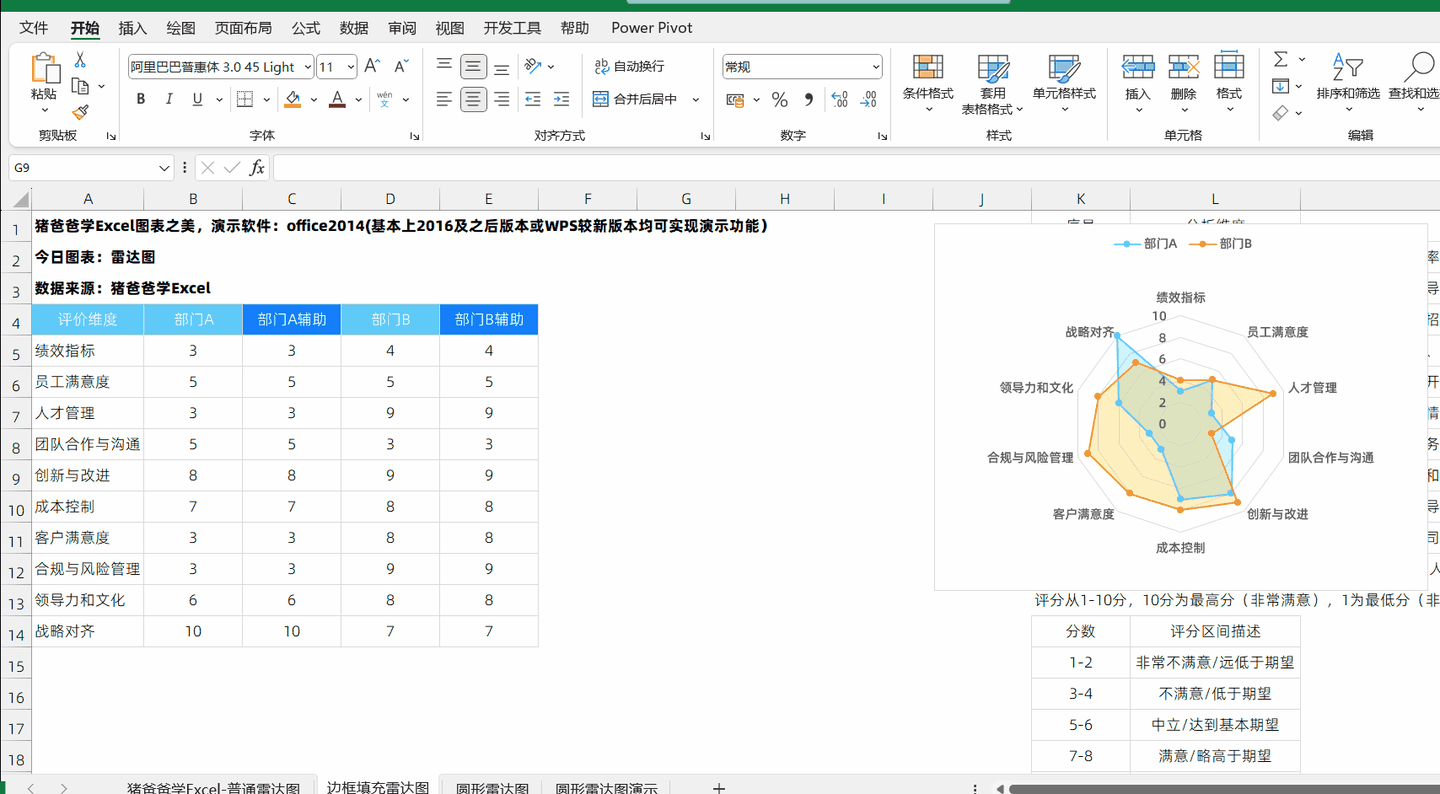Screen dimensions: 1440x794
Task: Open the 圆形雷达图 sheet tab
Action: tap(491, 786)
